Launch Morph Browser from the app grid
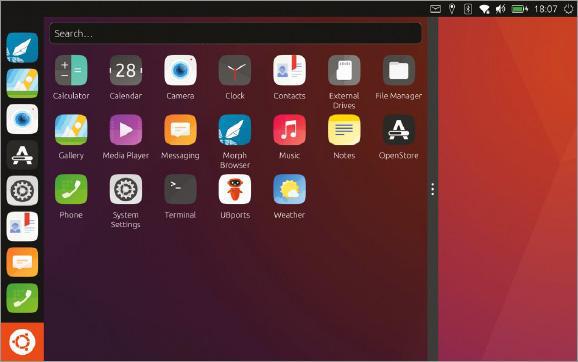578x362 pixels. pyautogui.click(x=235, y=130)
